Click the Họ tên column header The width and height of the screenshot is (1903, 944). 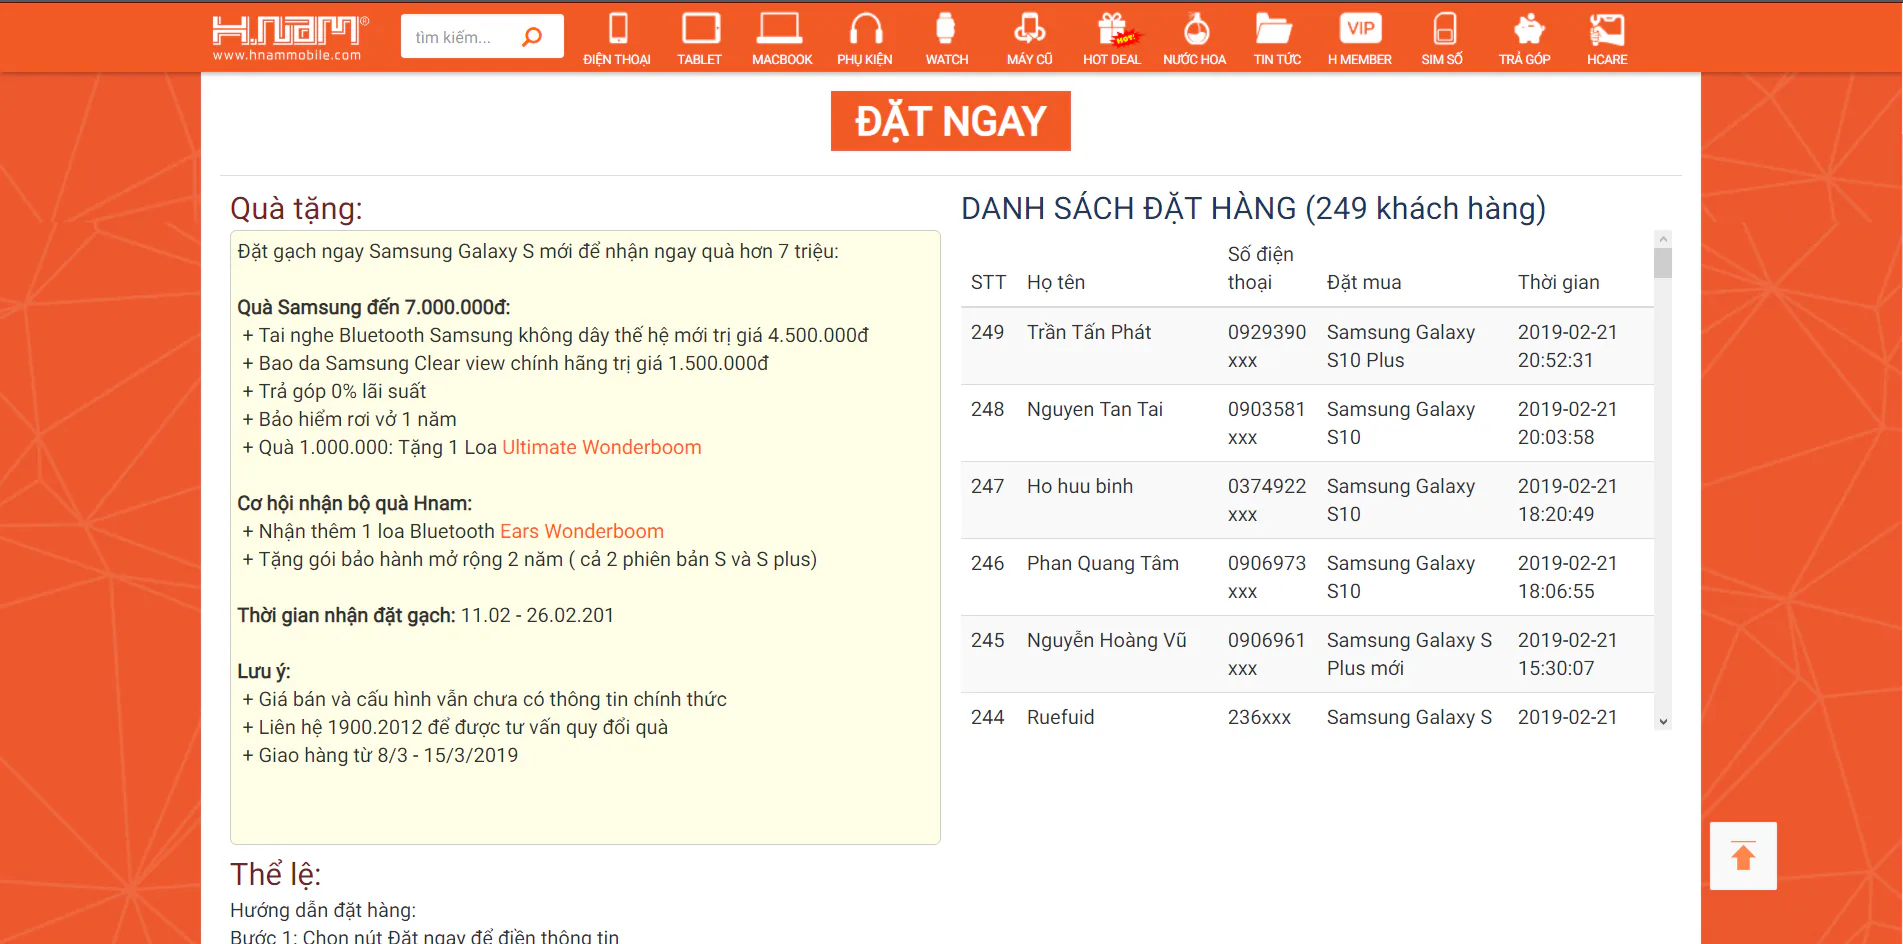[x=1056, y=282]
